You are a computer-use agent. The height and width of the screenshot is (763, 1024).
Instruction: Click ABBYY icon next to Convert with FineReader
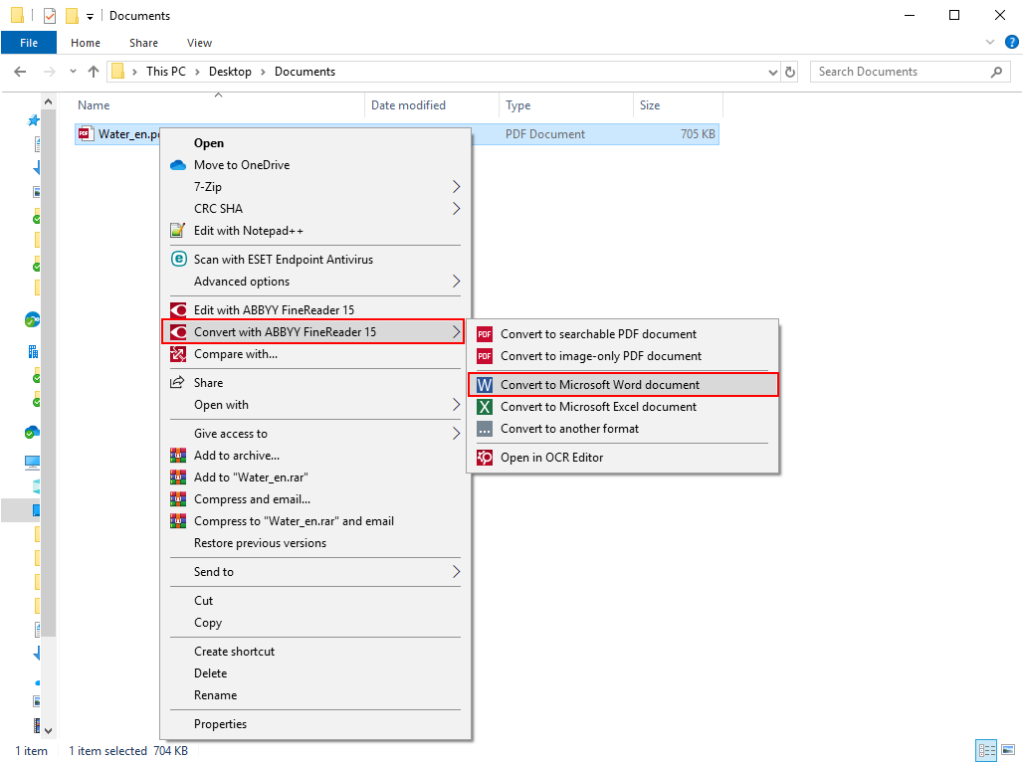(178, 332)
